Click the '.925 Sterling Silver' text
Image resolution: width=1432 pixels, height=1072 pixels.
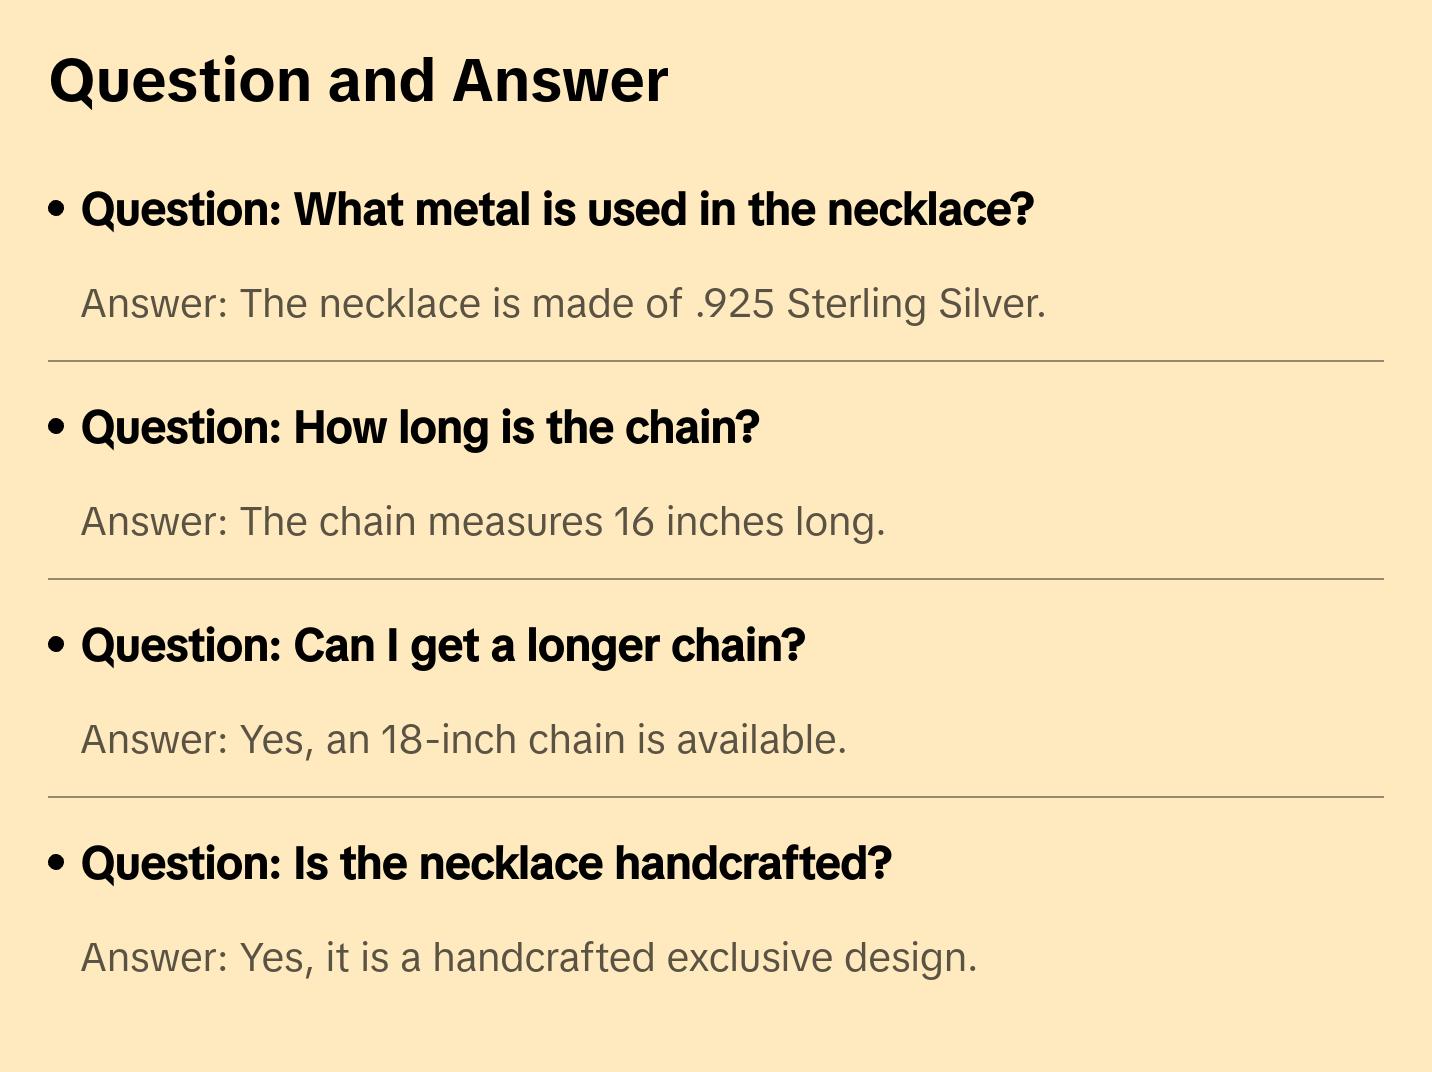868,304
